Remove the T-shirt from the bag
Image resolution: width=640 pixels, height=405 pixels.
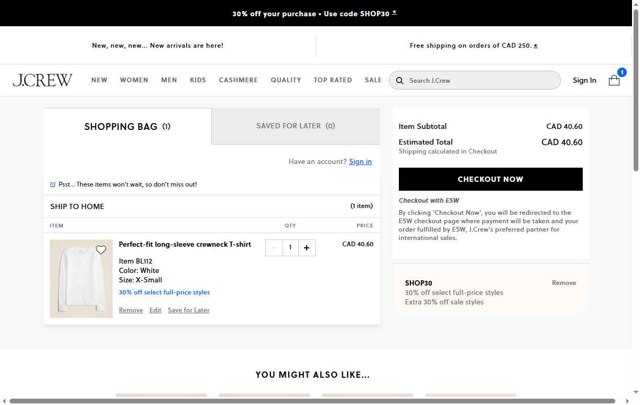131,310
